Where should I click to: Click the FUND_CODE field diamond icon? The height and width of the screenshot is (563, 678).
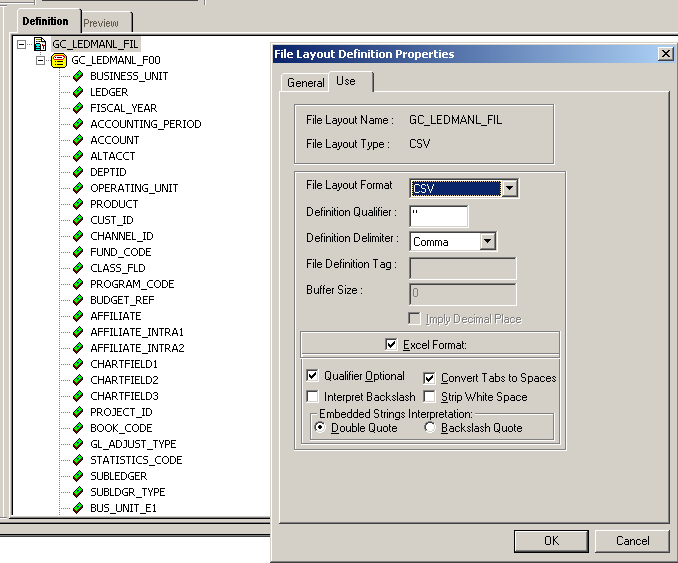click(x=78, y=252)
